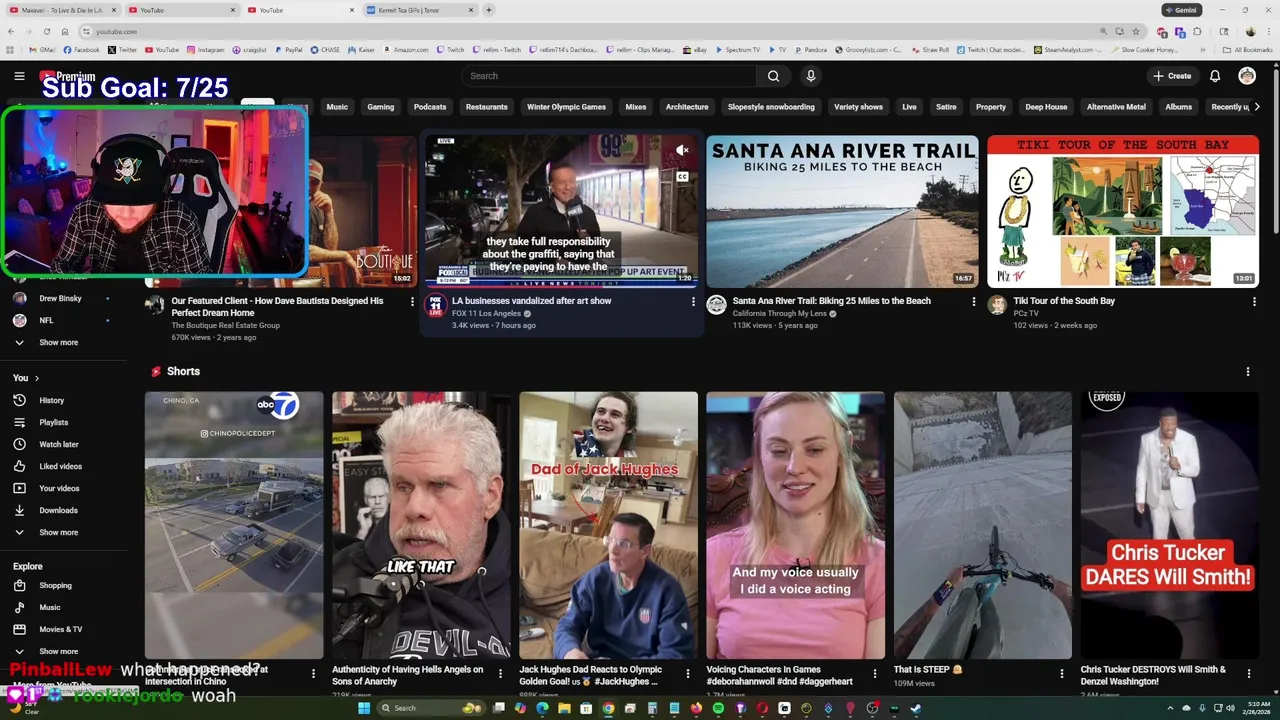
Task: Open the Gemini button in Chrome
Action: pyautogui.click(x=1181, y=10)
